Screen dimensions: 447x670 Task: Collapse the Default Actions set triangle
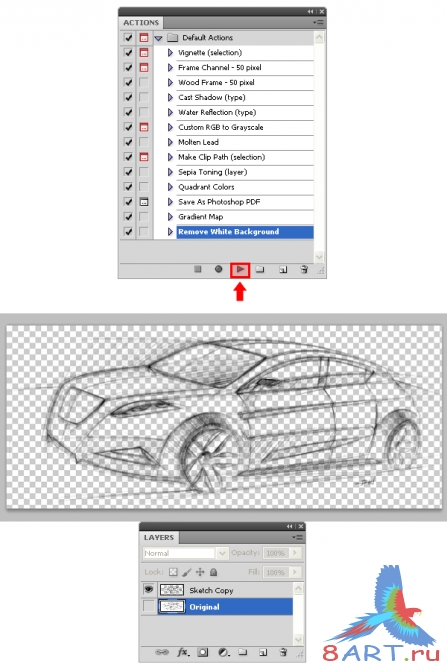pos(159,38)
